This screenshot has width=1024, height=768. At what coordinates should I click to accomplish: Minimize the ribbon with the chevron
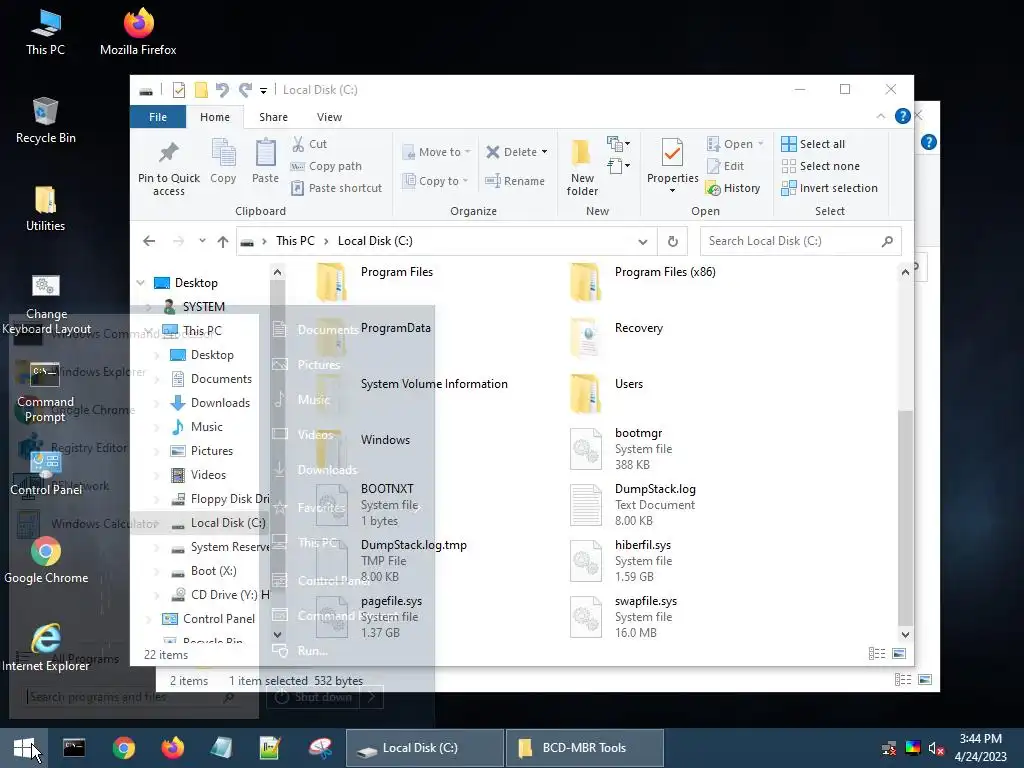pos(880,116)
